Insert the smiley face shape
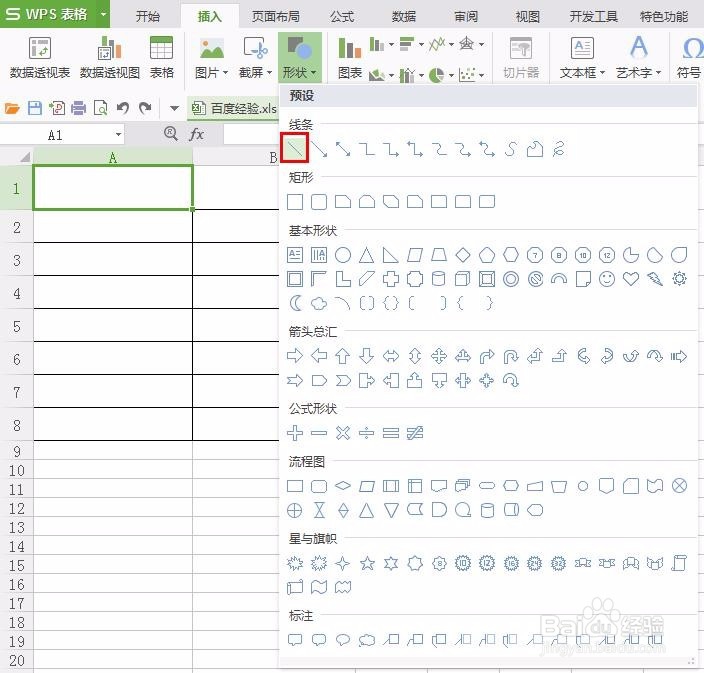 pyautogui.click(x=607, y=279)
